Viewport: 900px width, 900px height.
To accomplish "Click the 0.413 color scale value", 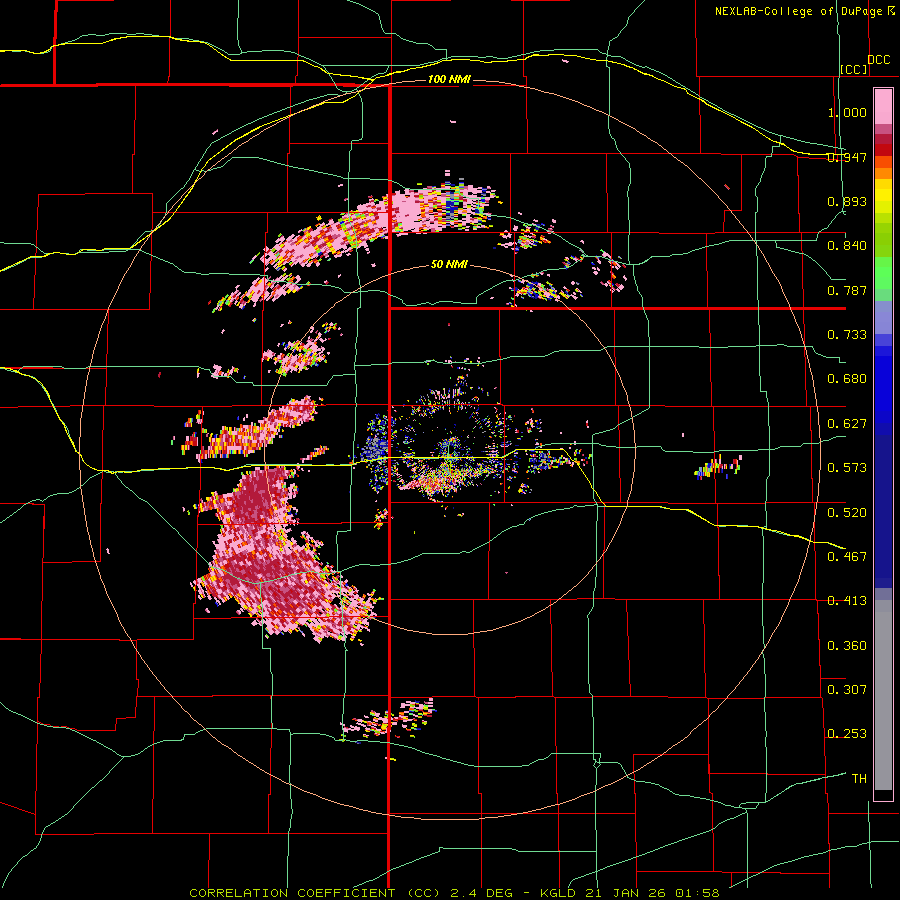I will pyautogui.click(x=847, y=601).
